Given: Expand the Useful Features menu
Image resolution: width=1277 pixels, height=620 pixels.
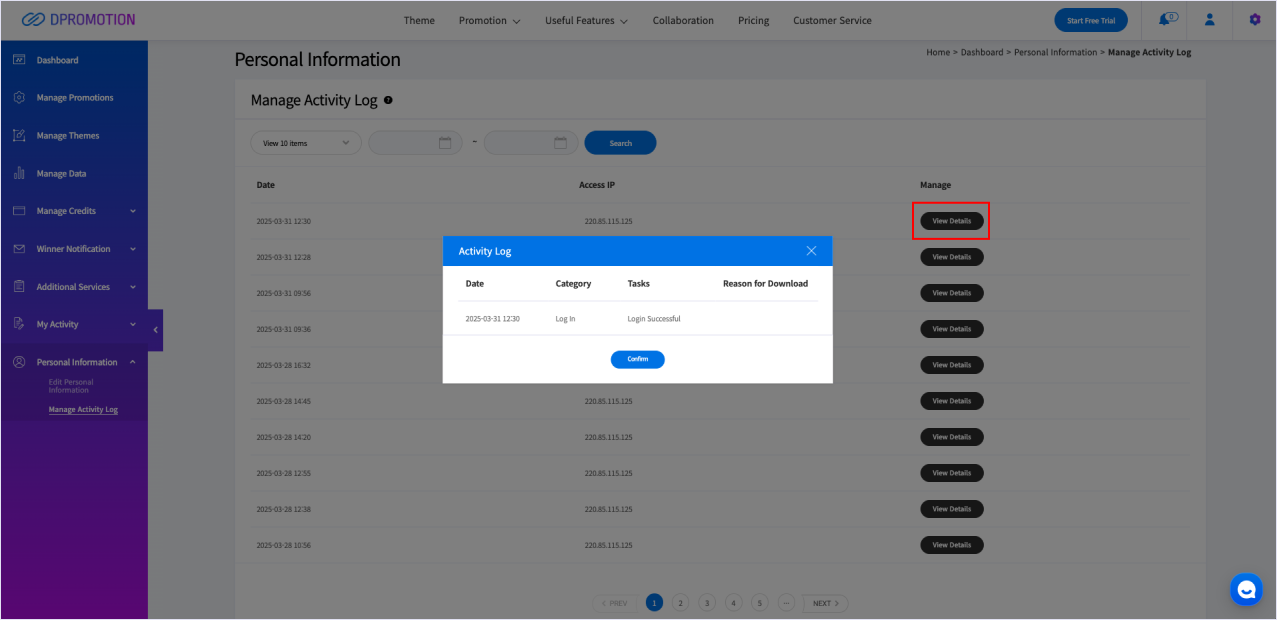Looking at the screenshot, I should click(x=586, y=21).
